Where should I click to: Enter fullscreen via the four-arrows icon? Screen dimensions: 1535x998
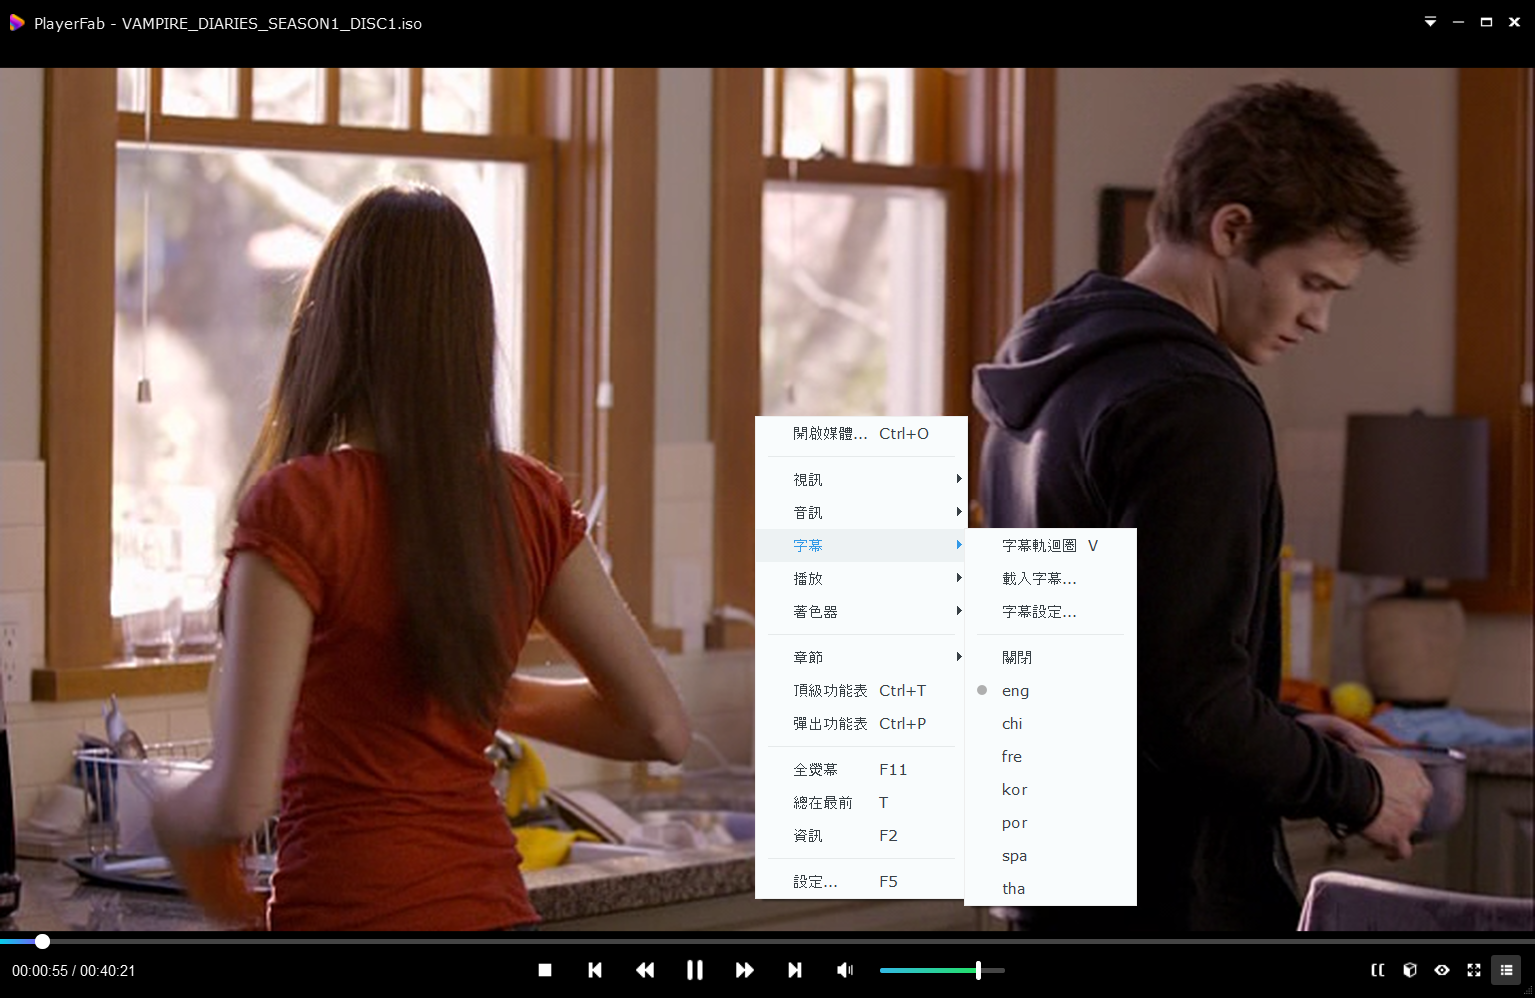(x=1474, y=970)
